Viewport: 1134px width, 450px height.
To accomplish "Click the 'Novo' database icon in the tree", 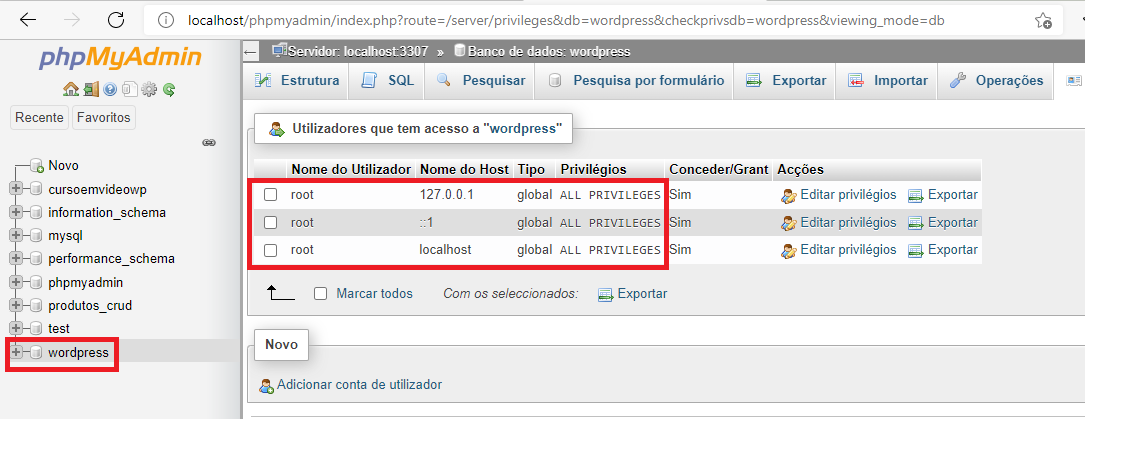I will pos(38,166).
